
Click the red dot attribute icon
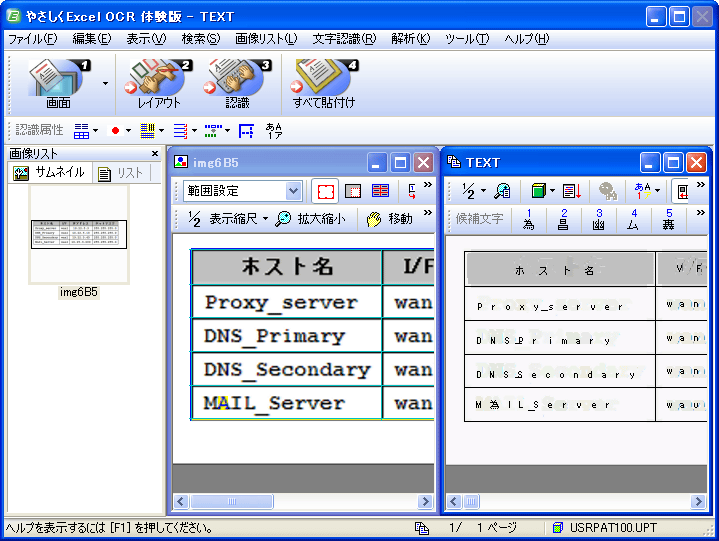click(x=115, y=131)
